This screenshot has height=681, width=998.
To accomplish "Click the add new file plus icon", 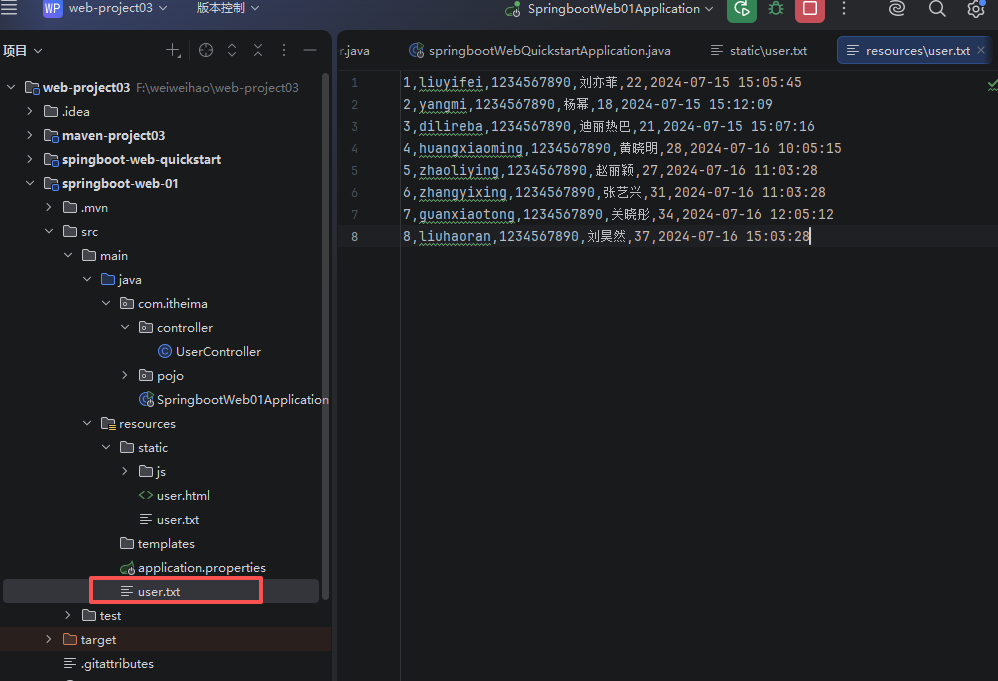I will click(x=173, y=50).
